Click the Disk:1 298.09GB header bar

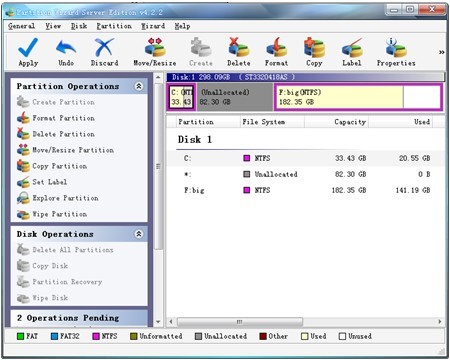305,77
